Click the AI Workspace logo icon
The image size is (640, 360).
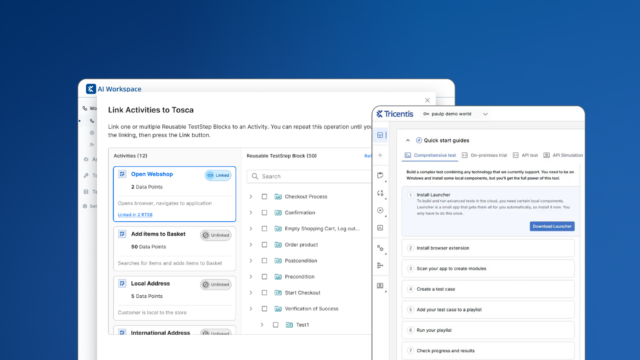click(x=91, y=89)
